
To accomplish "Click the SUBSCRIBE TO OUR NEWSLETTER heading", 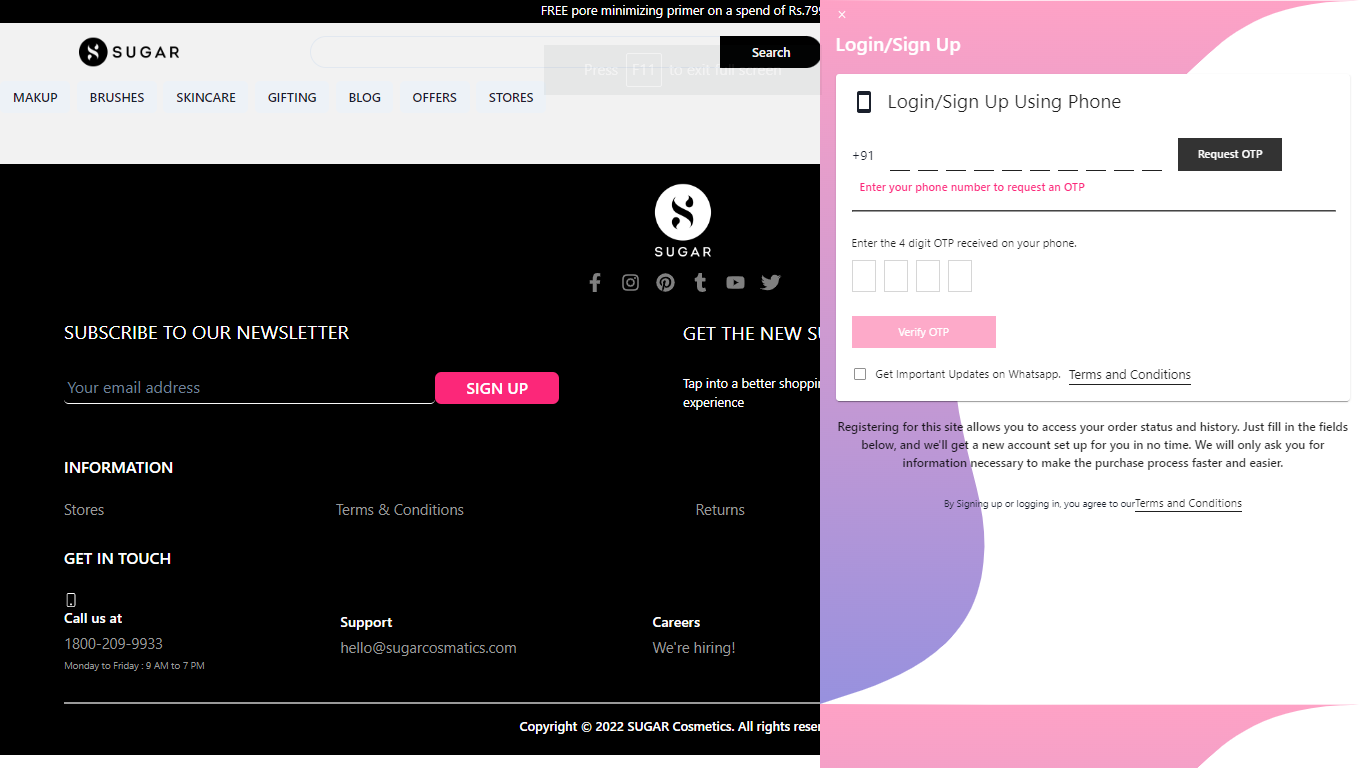I will pos(206,333).
